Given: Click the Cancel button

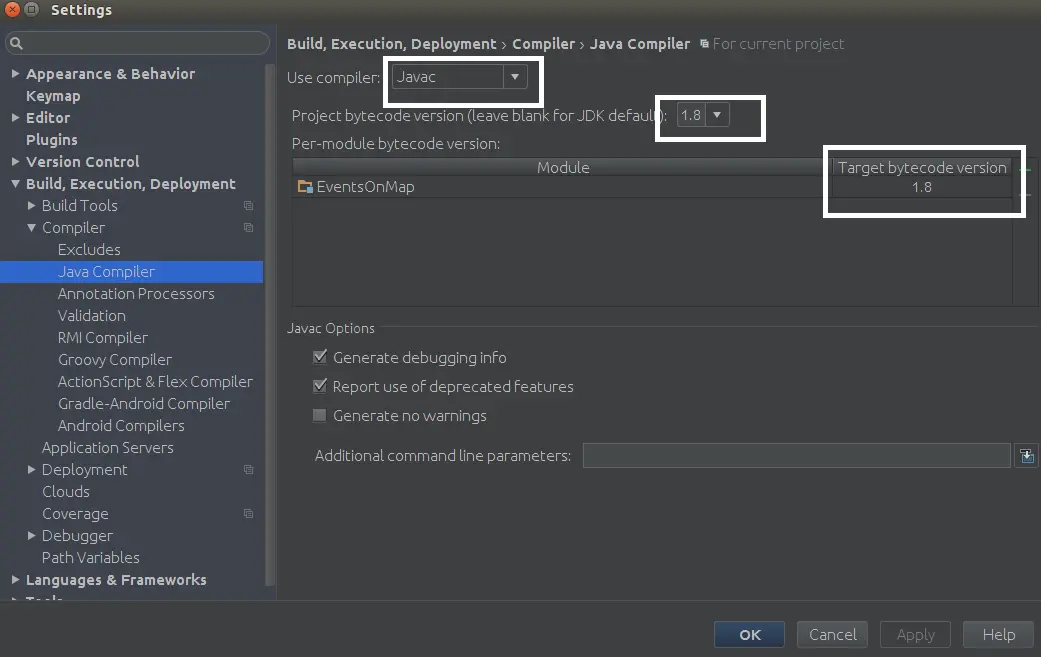Looking at the screenshot, I should 833,634.
